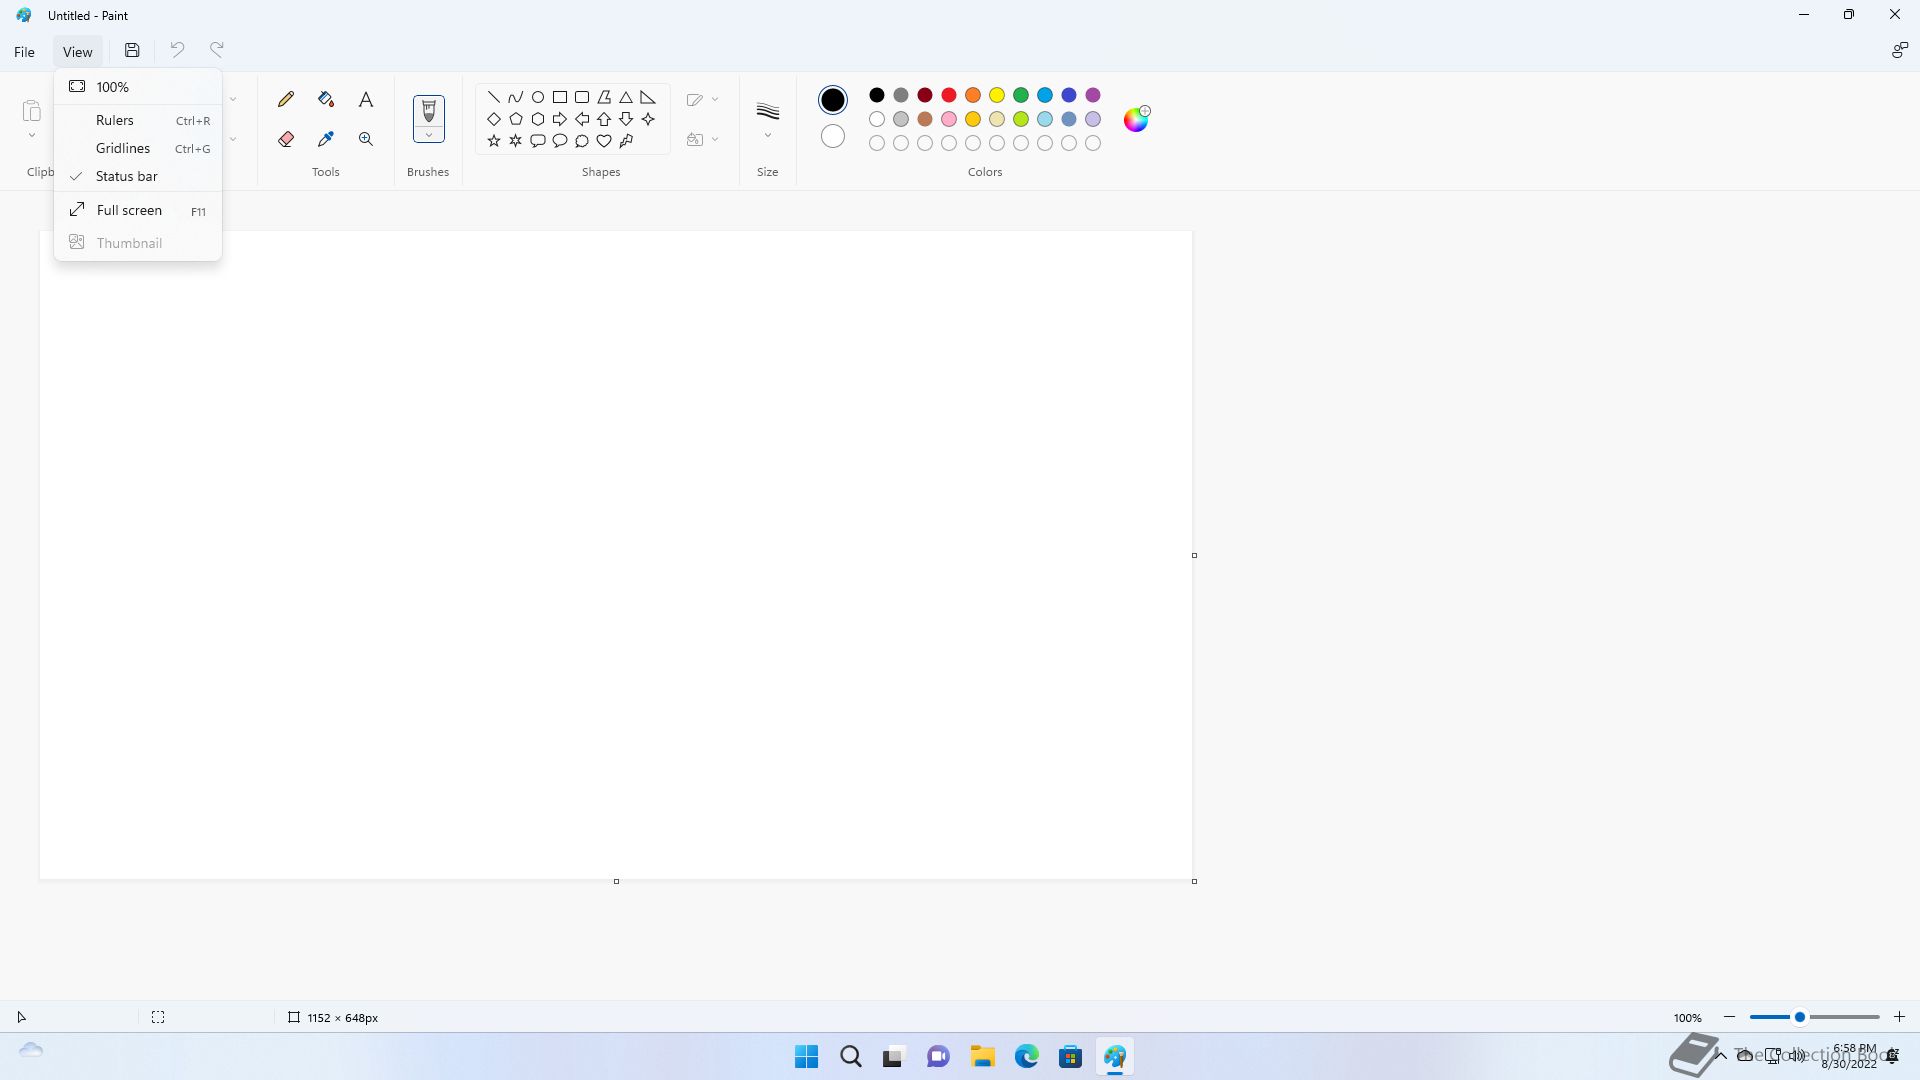Select the Color picker eyedropper tool
The image size is (1920, 1080).
pos(326,139)
